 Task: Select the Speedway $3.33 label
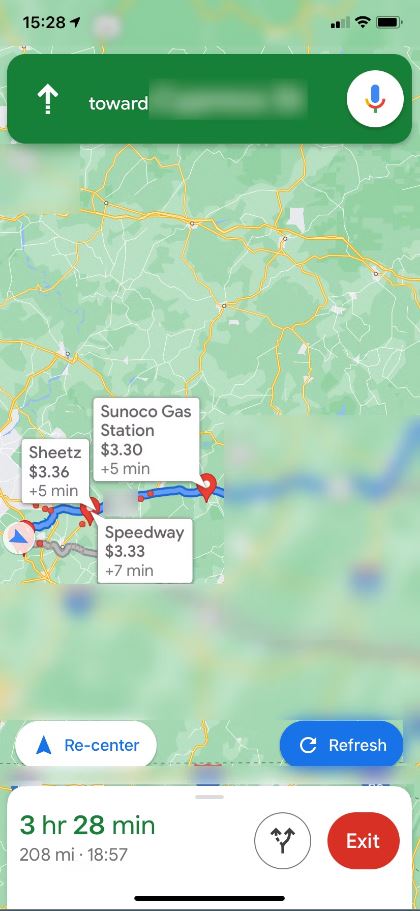pos(145,551)
